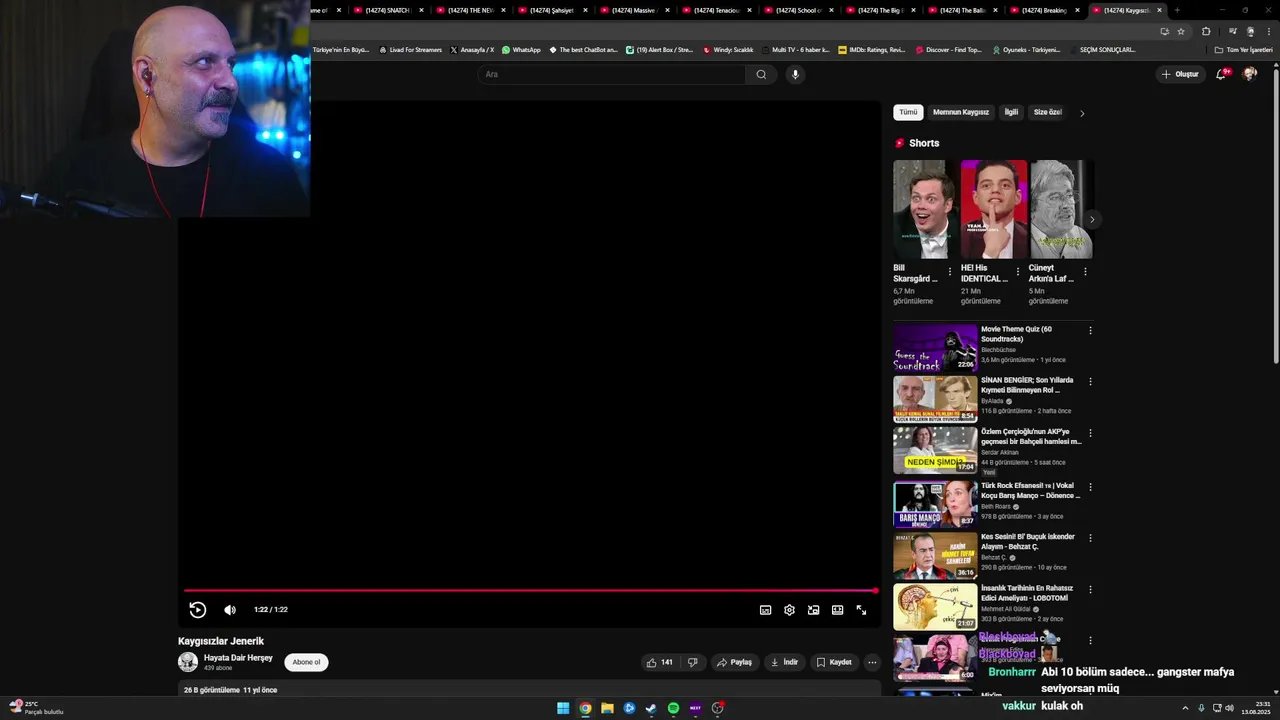This screenshot has height=720, width=1280.
Task: Open options for Movie Theme Quiz video
Action: pyautogui.click(x=1090, y=330)
